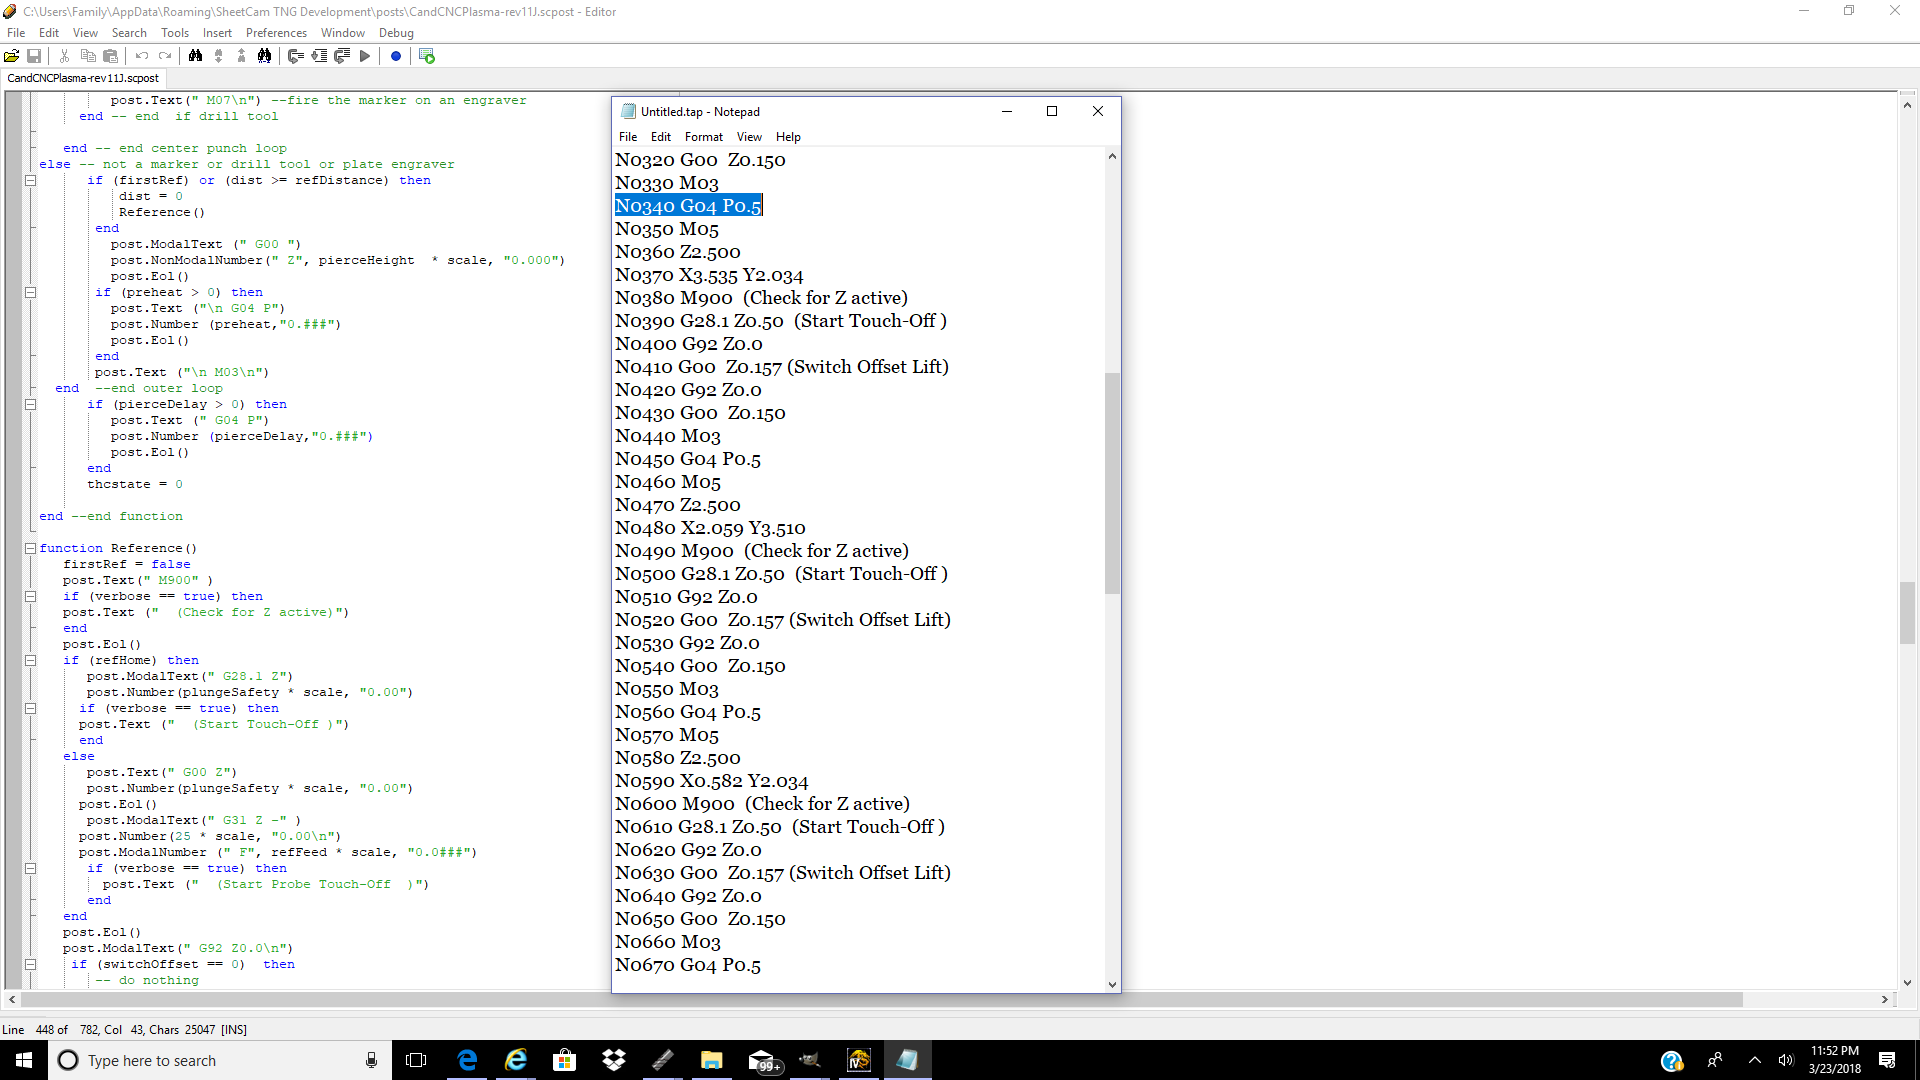1920x1080 pixels.
Task: Click the Step Over debug icon
Action: [296, 56]
